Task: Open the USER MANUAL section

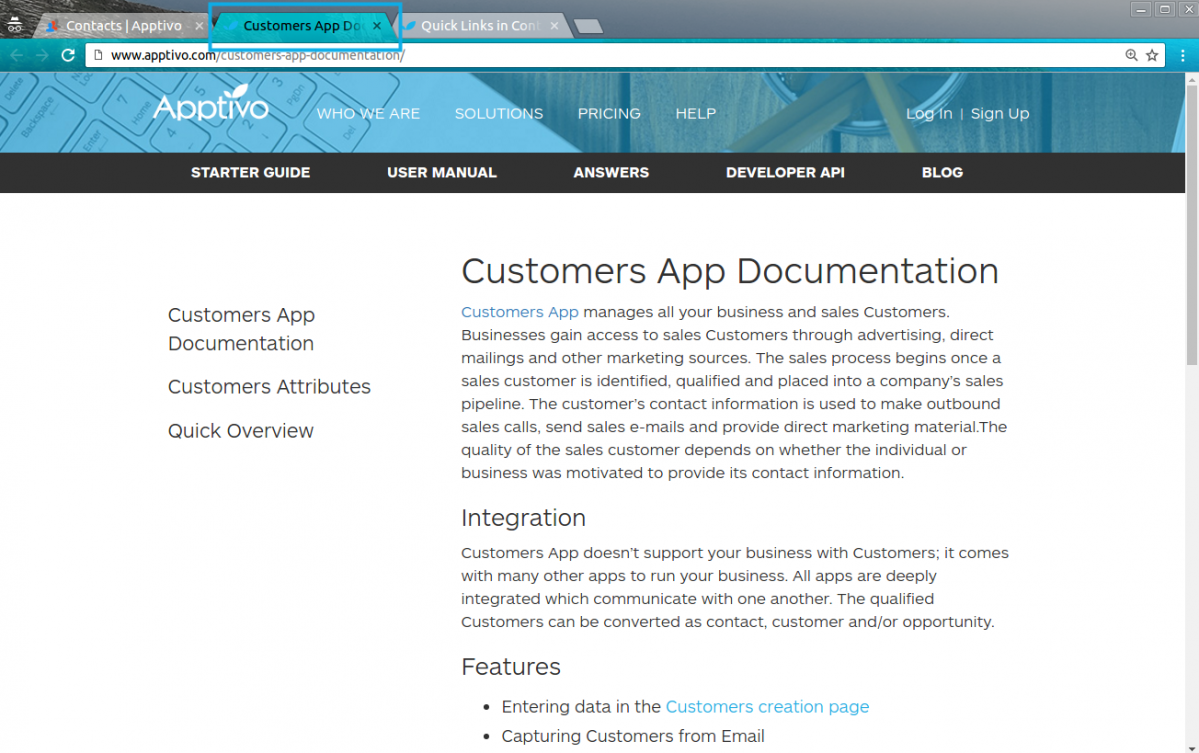Action: (x=441, y=173)
